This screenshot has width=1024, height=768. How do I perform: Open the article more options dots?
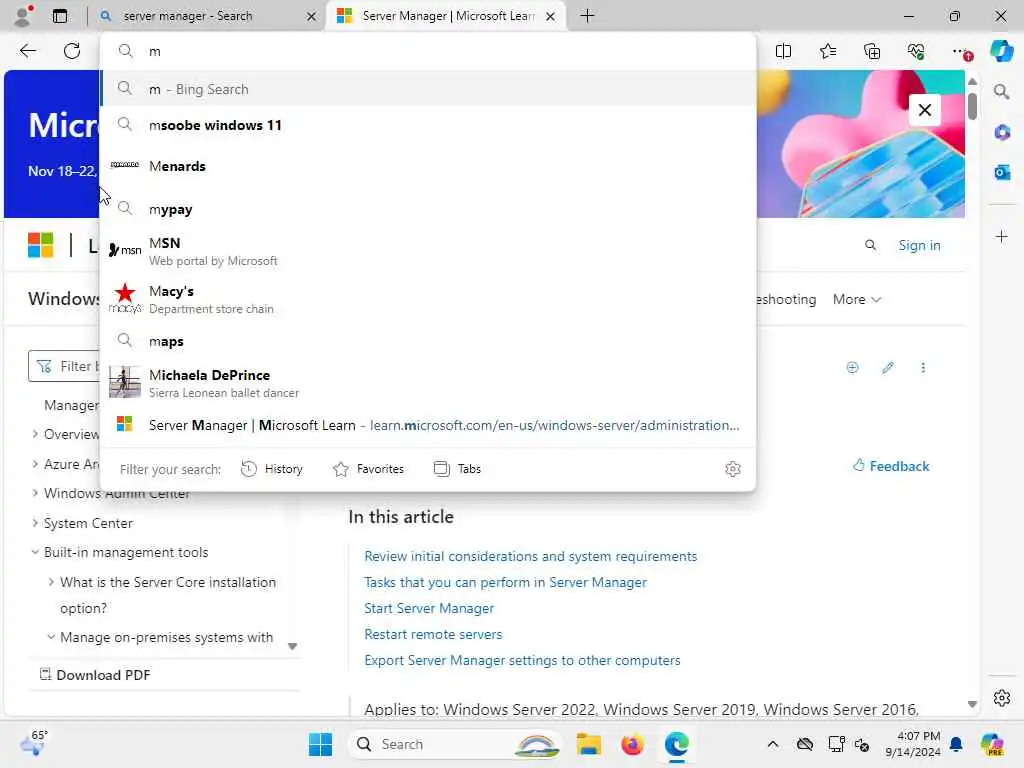click(x=923, y=368)
